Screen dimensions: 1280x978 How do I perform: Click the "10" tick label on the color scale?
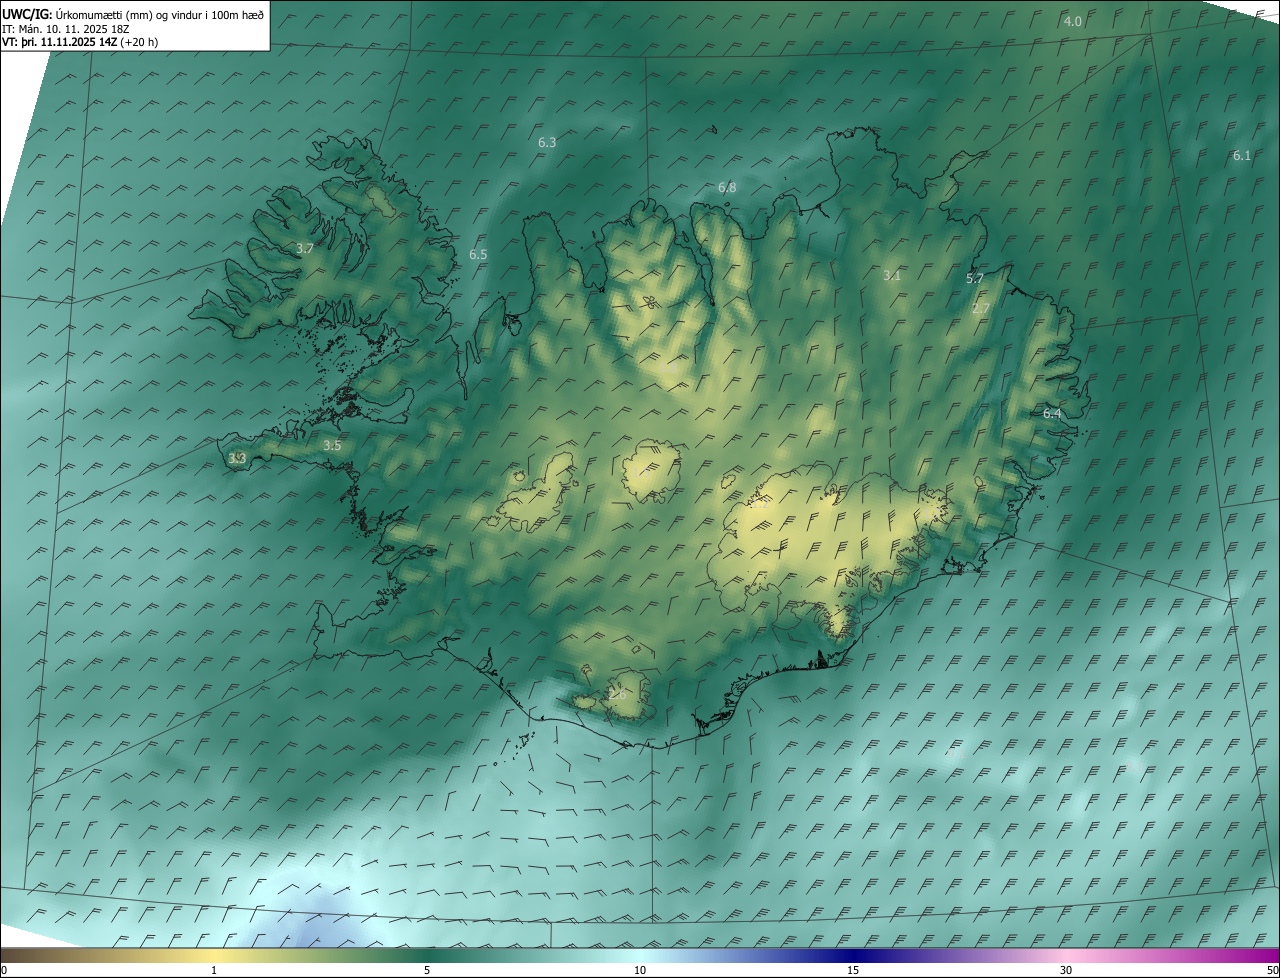click(x=640, y=970)
